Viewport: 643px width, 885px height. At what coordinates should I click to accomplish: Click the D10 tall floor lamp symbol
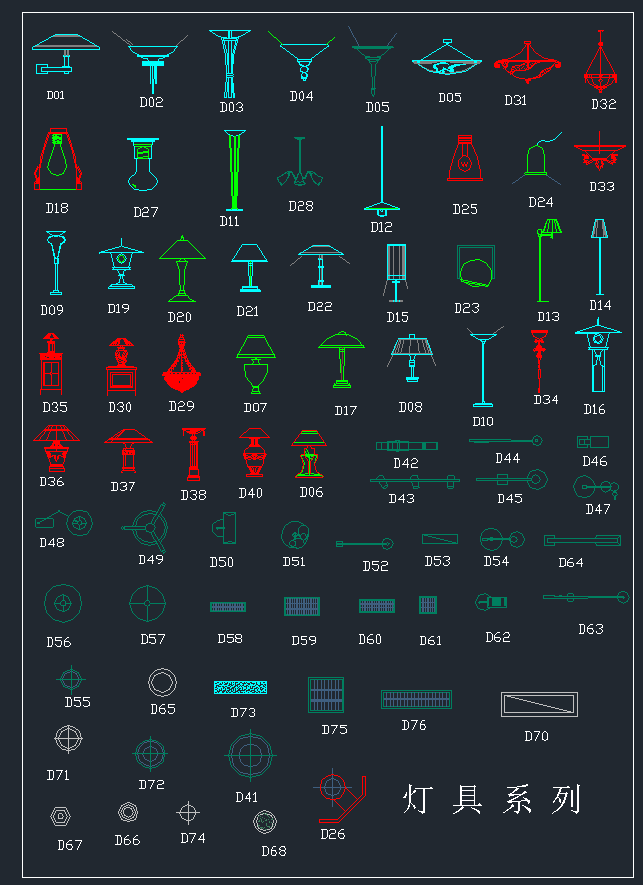(483, 368)
